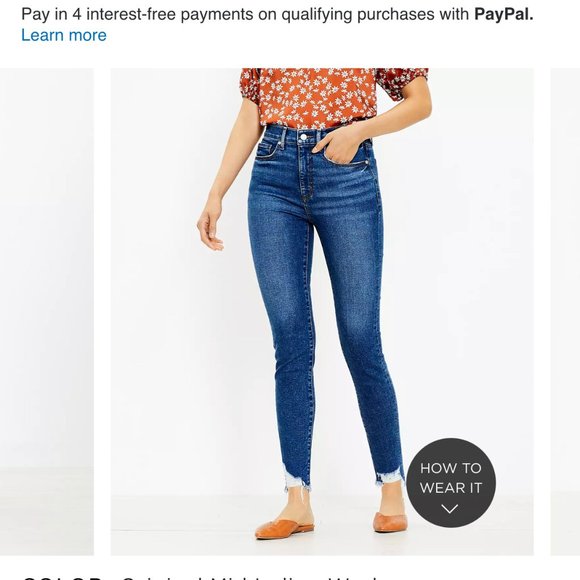Open the main skinny jeans product photo
580x580 pixels.
[322, 312]
